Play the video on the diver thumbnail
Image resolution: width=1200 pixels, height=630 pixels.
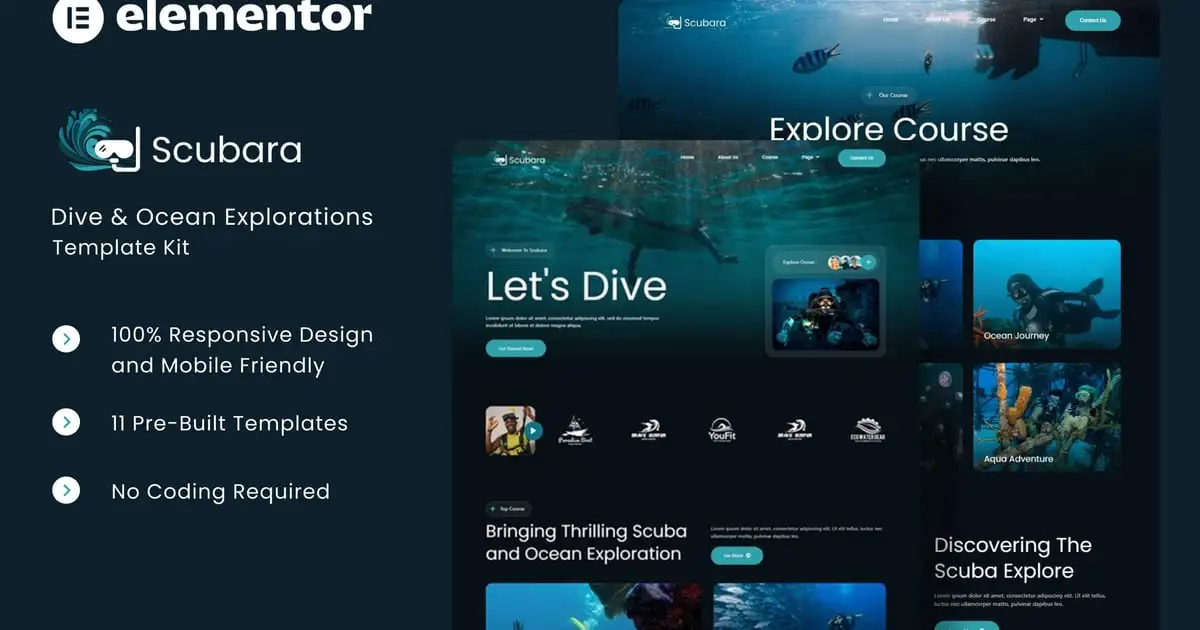(x=533, y=431)
